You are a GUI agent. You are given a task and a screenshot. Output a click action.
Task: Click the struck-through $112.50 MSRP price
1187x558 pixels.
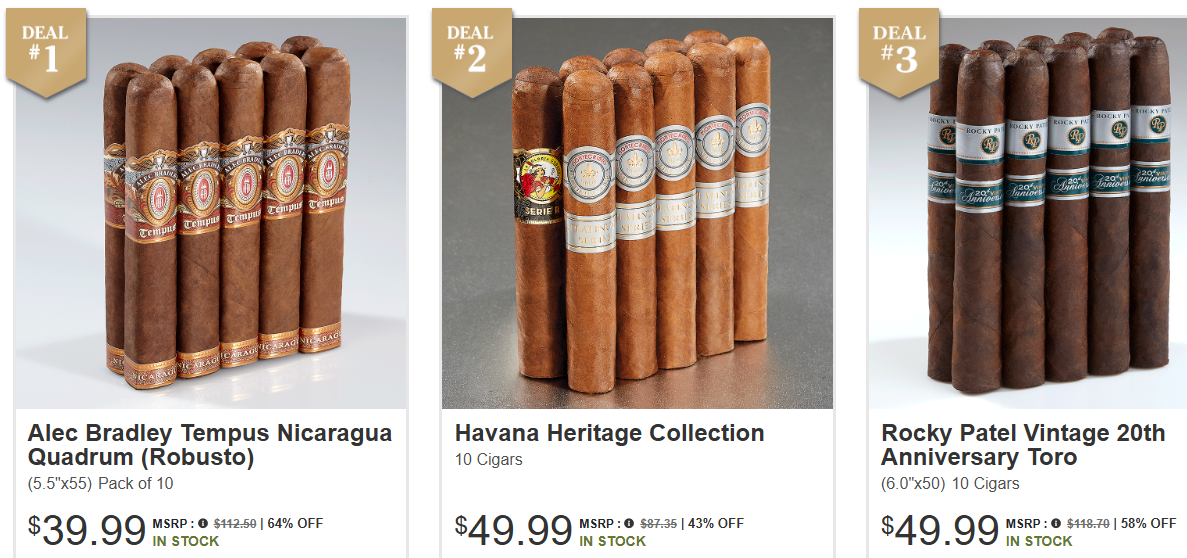[235, 523]
